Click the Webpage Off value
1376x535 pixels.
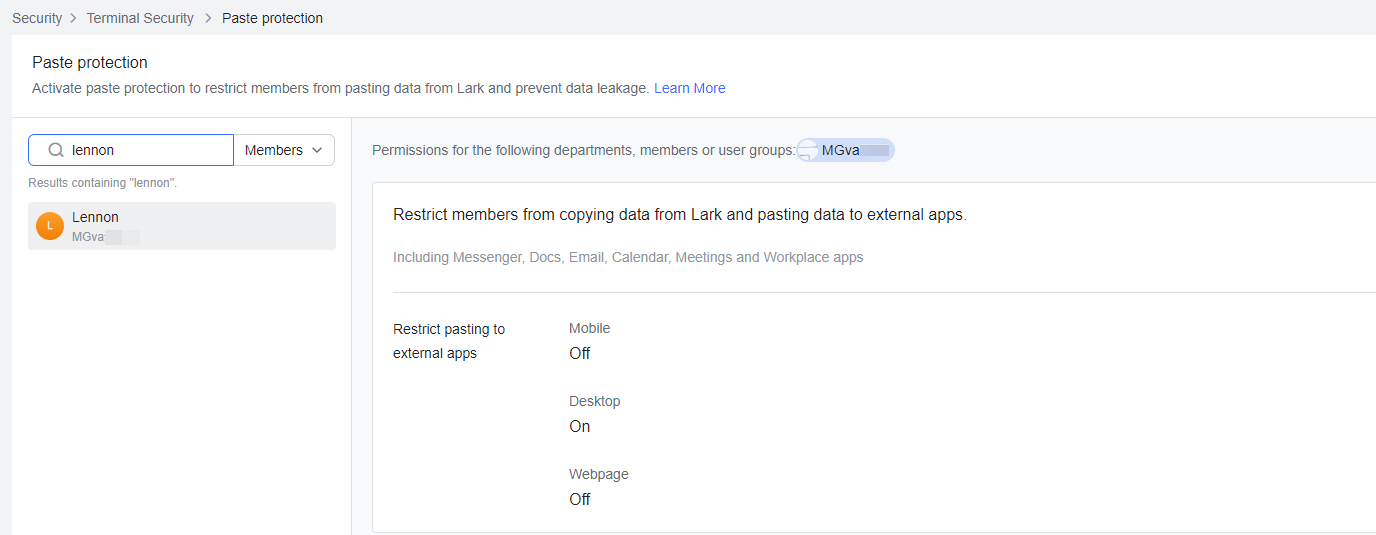[x=580, y=499]
